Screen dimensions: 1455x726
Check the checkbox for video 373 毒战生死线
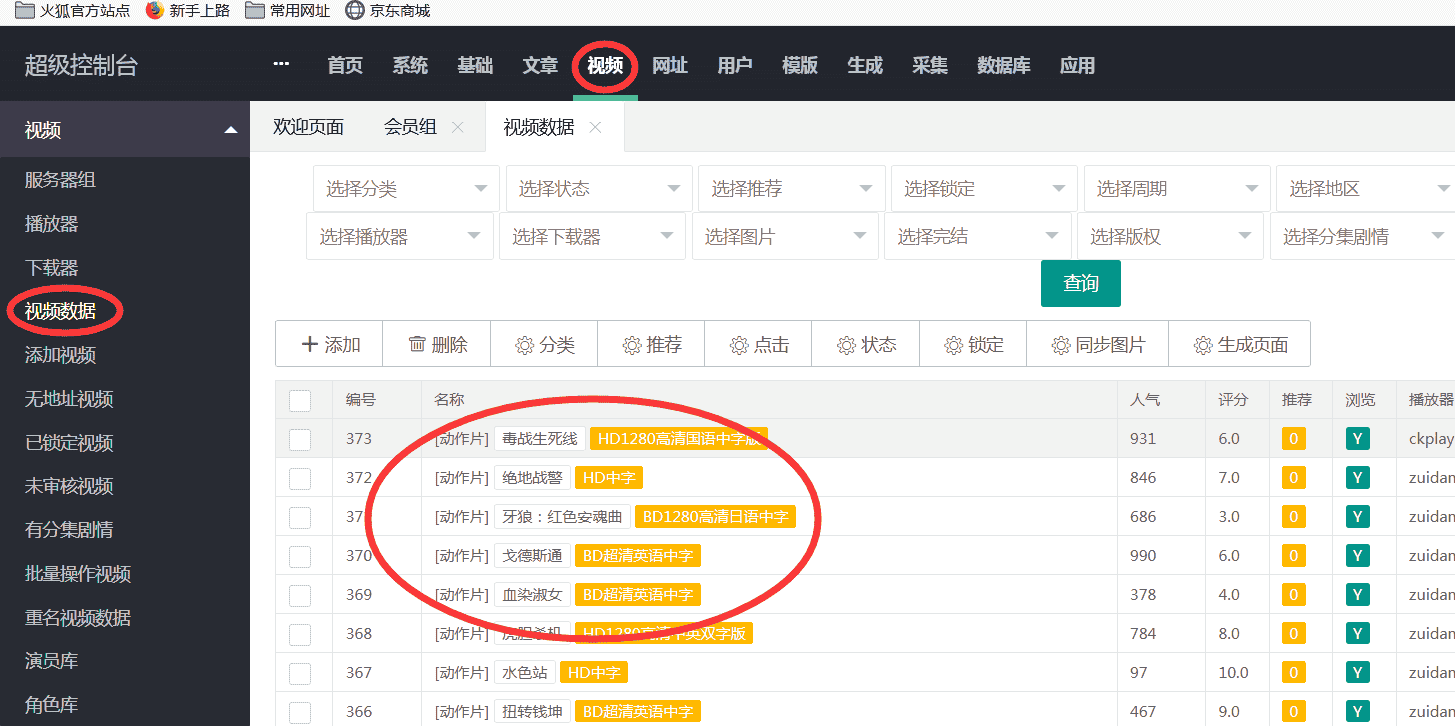tap(299, 438)
